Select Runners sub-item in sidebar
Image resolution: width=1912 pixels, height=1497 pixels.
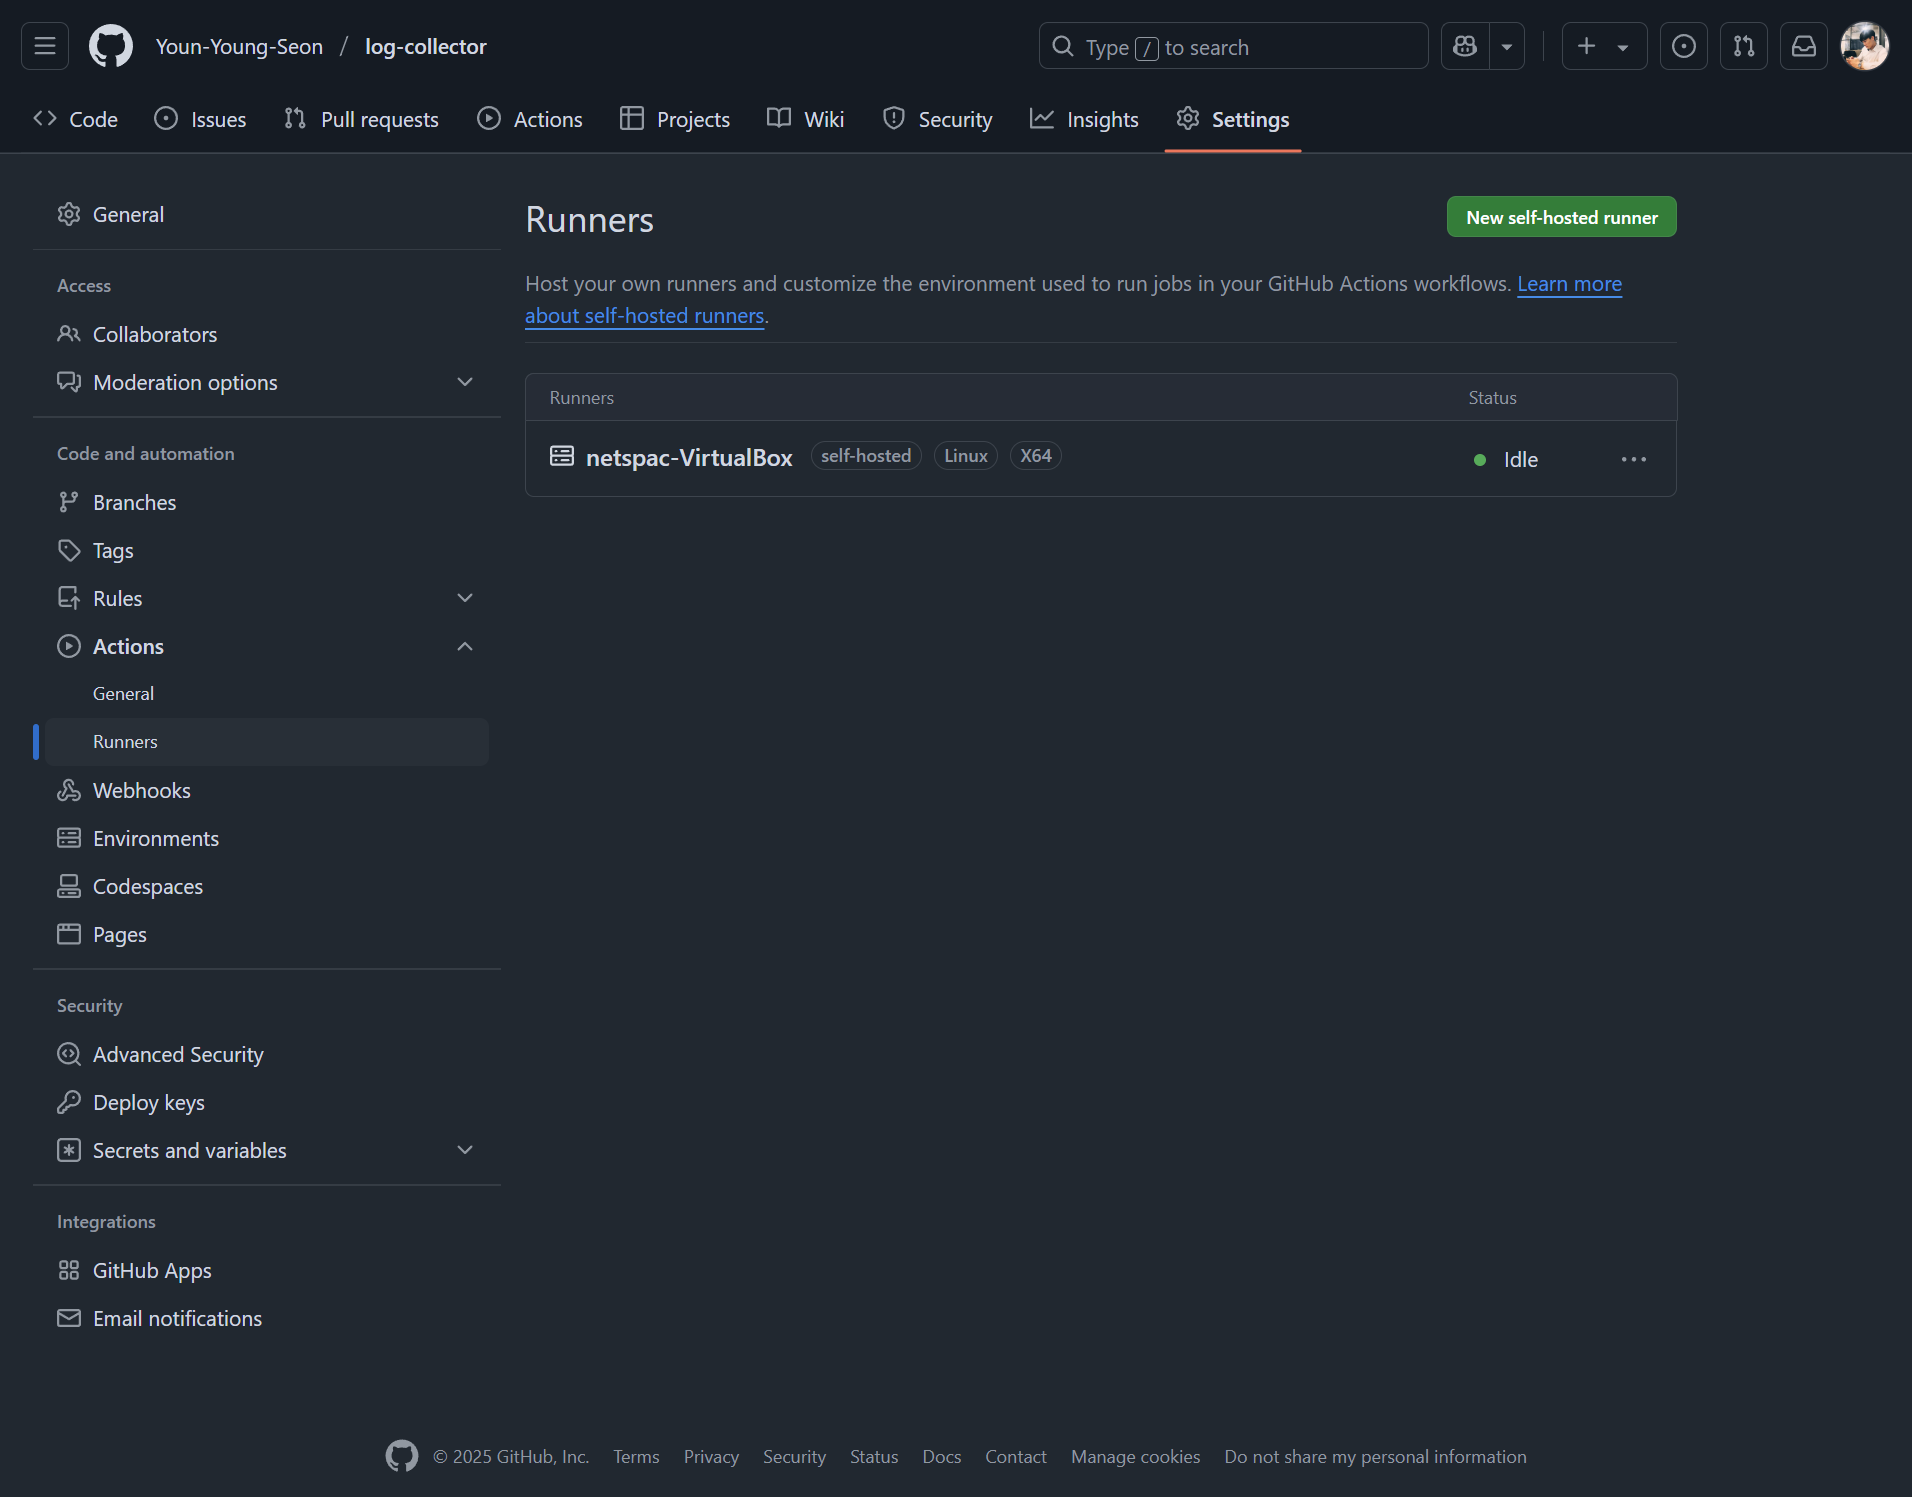pyautogui.click(x=267, y=741)
